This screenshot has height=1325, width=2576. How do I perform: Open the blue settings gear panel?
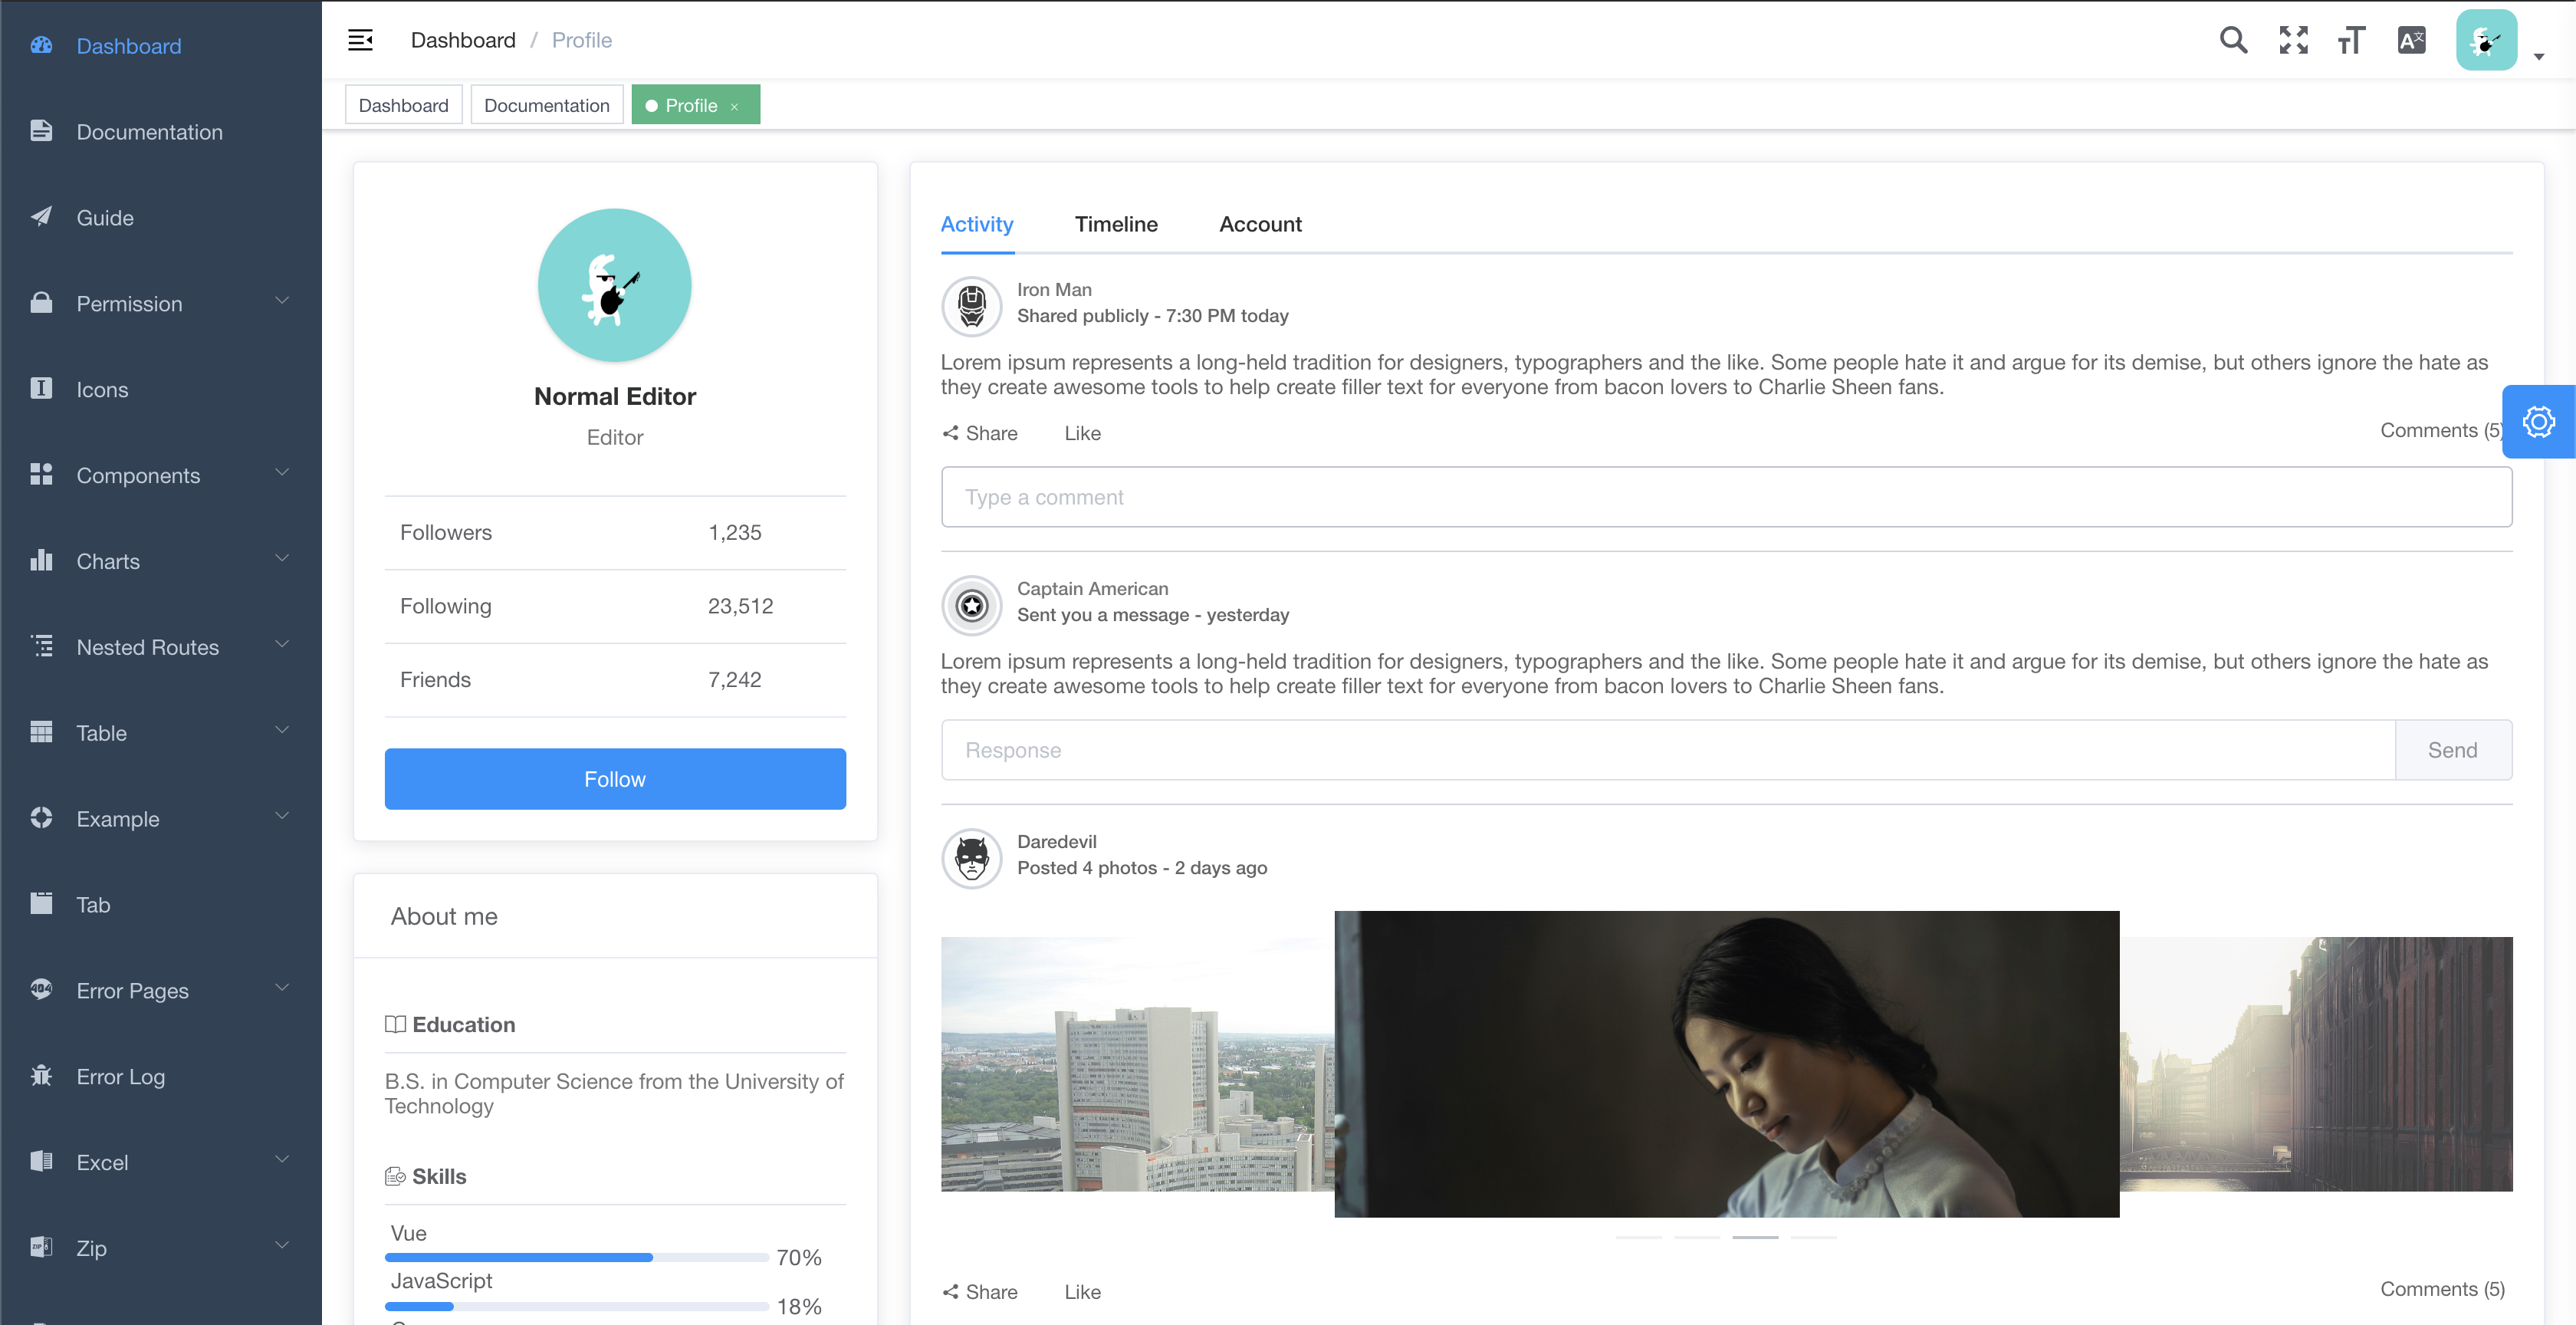[2538, 421]
